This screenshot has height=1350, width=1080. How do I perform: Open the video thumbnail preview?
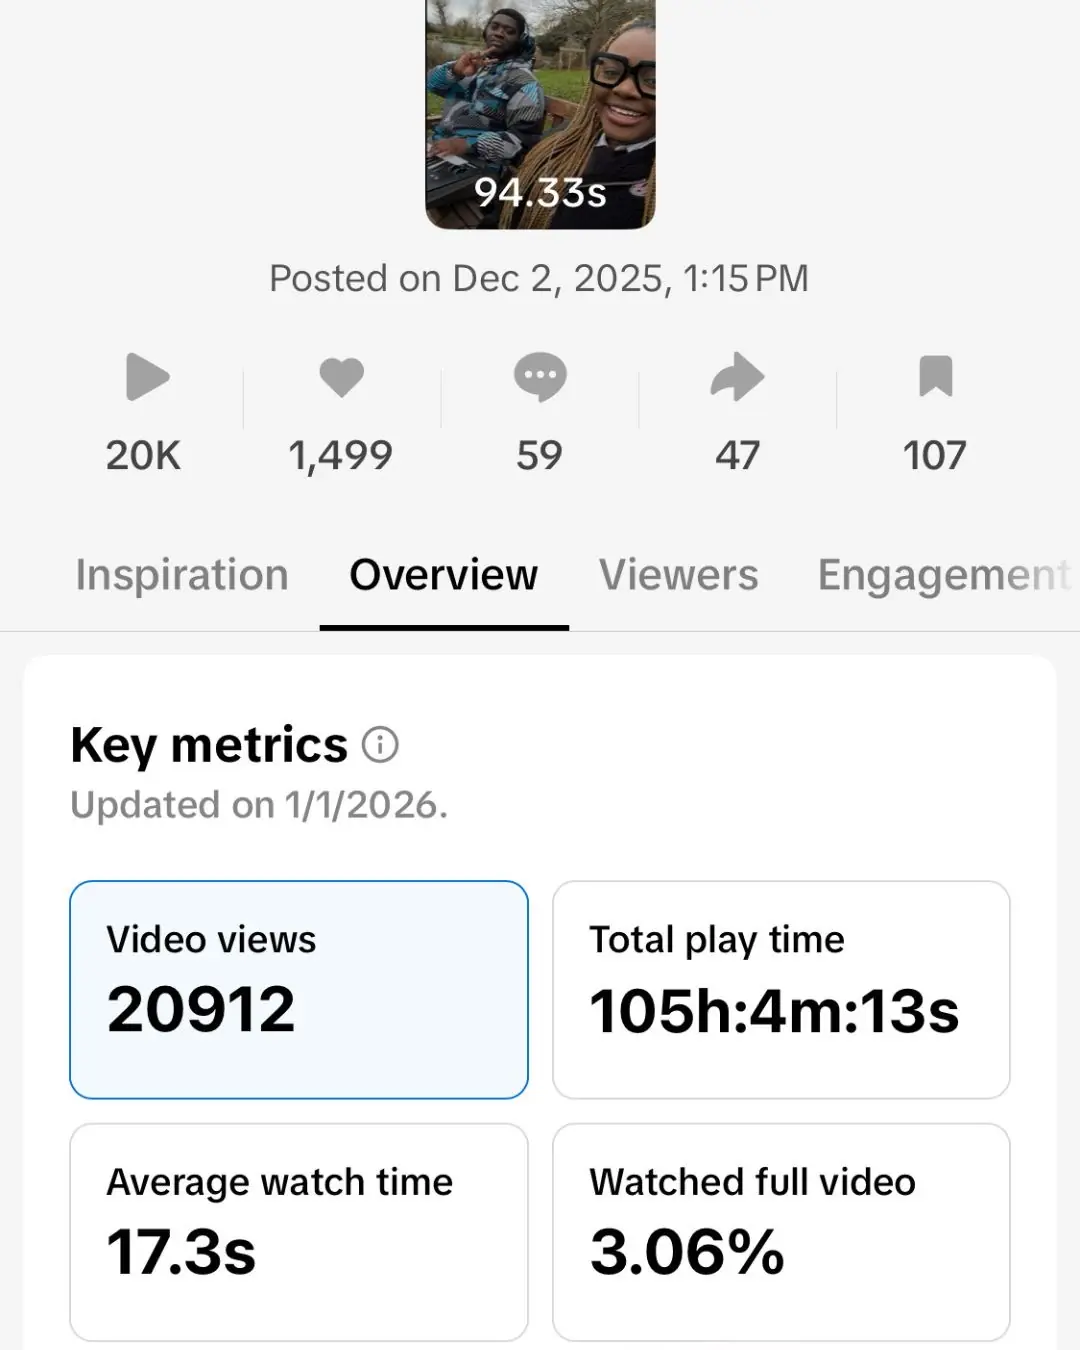[540, 112]
